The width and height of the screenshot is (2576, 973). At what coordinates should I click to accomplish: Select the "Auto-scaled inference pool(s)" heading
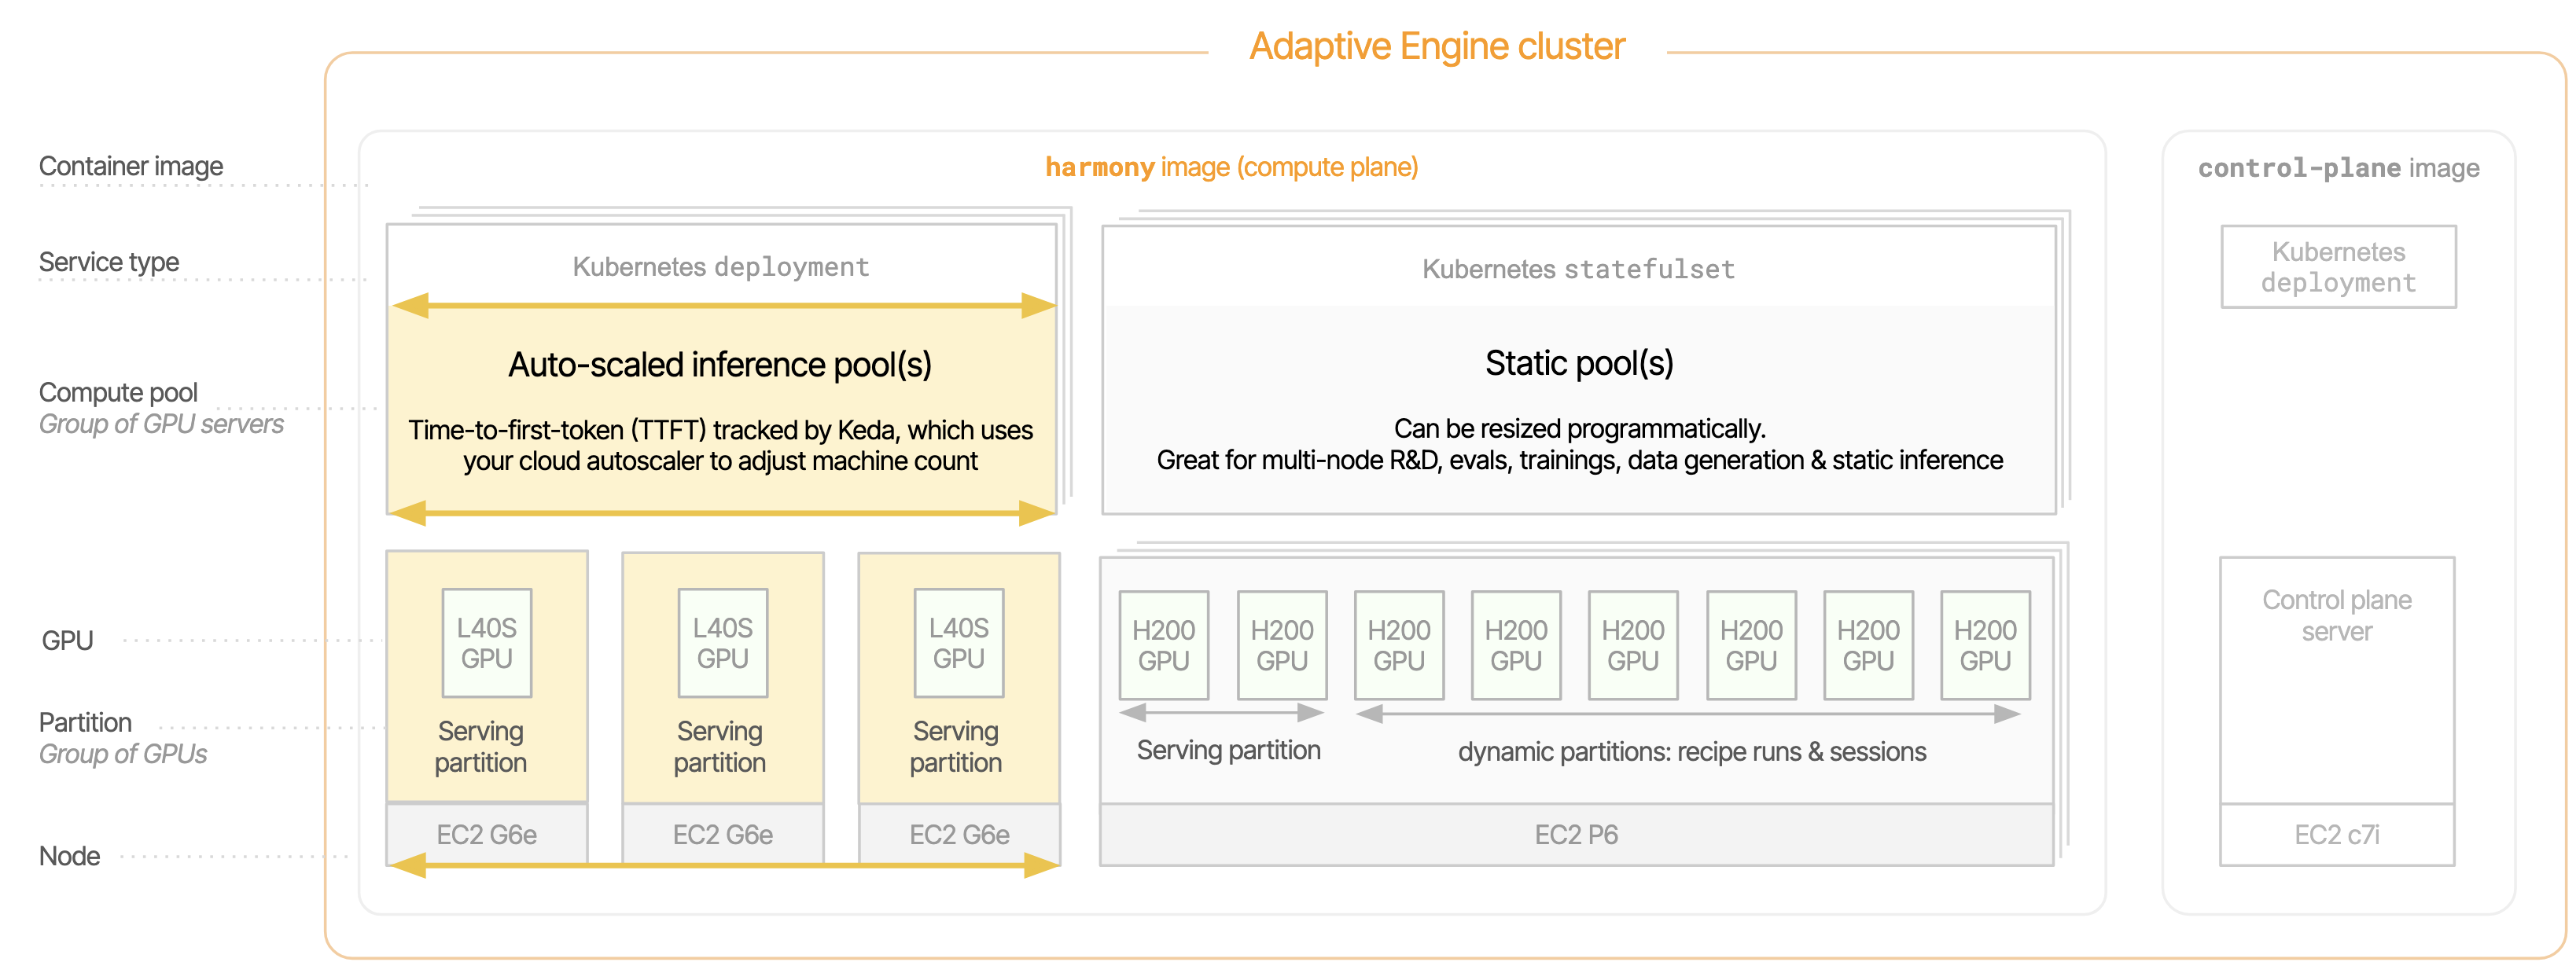(x=720, y=365)
